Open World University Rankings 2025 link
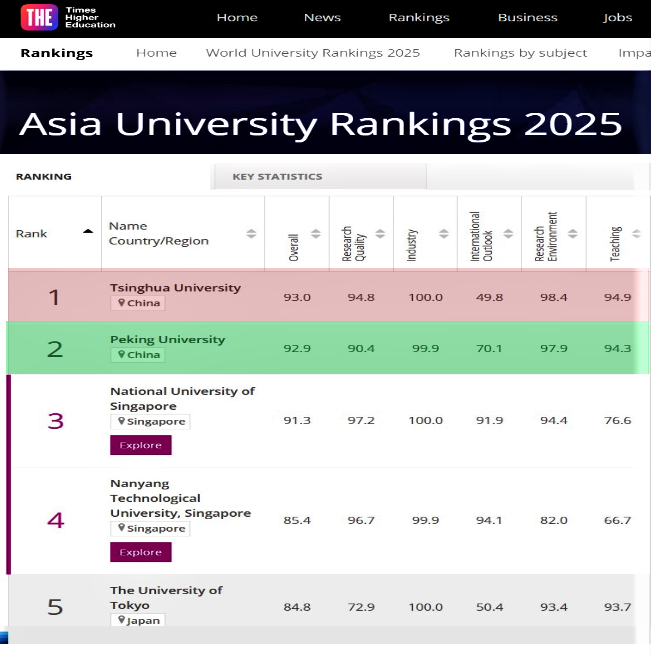 [x=313, y=53]
